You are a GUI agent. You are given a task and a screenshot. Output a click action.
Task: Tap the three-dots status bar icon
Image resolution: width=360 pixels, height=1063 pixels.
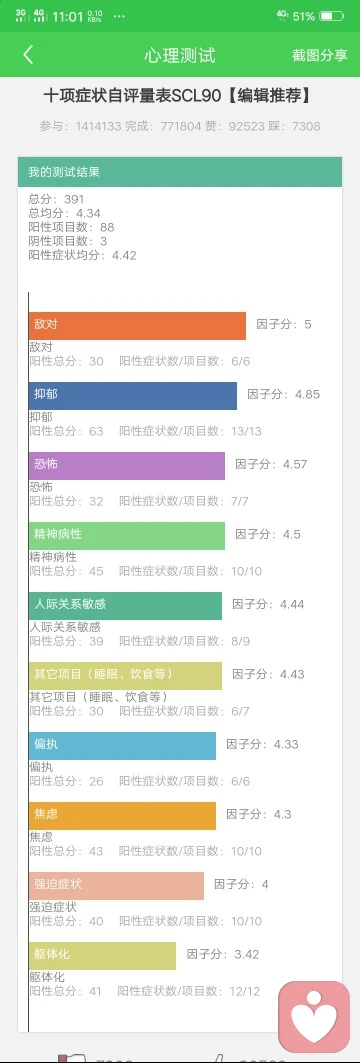pyautogui.click(x=119, y=16)
